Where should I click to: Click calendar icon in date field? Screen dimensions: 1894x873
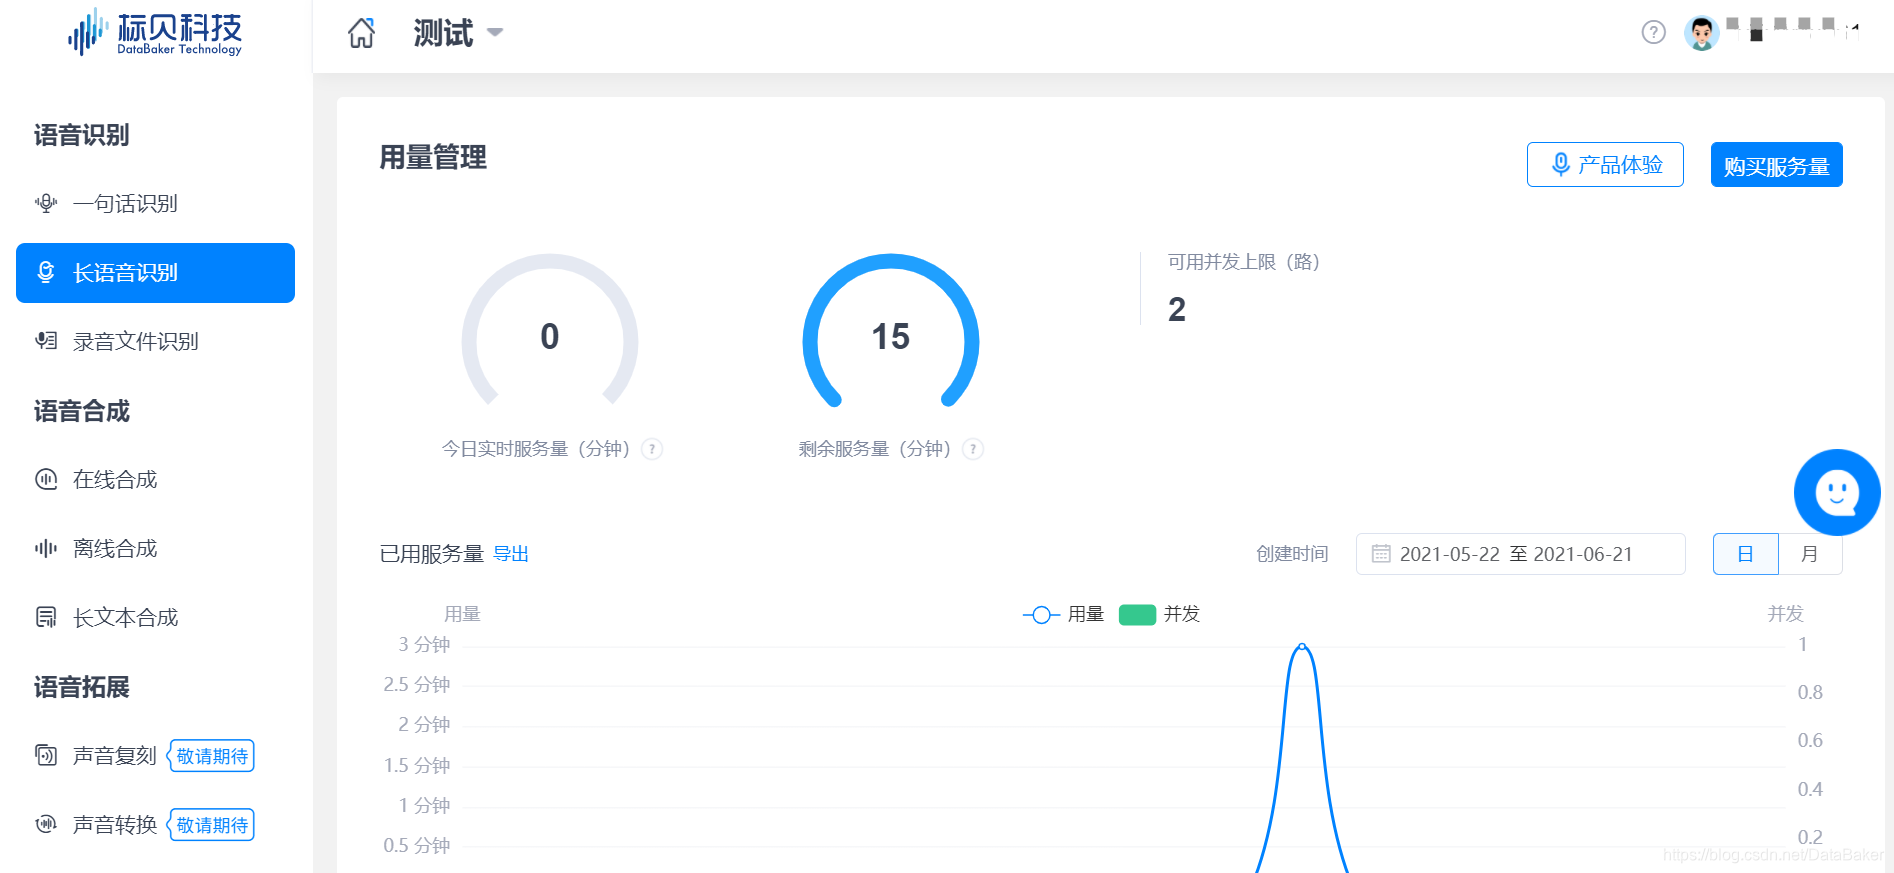[x=1381, y=554]
